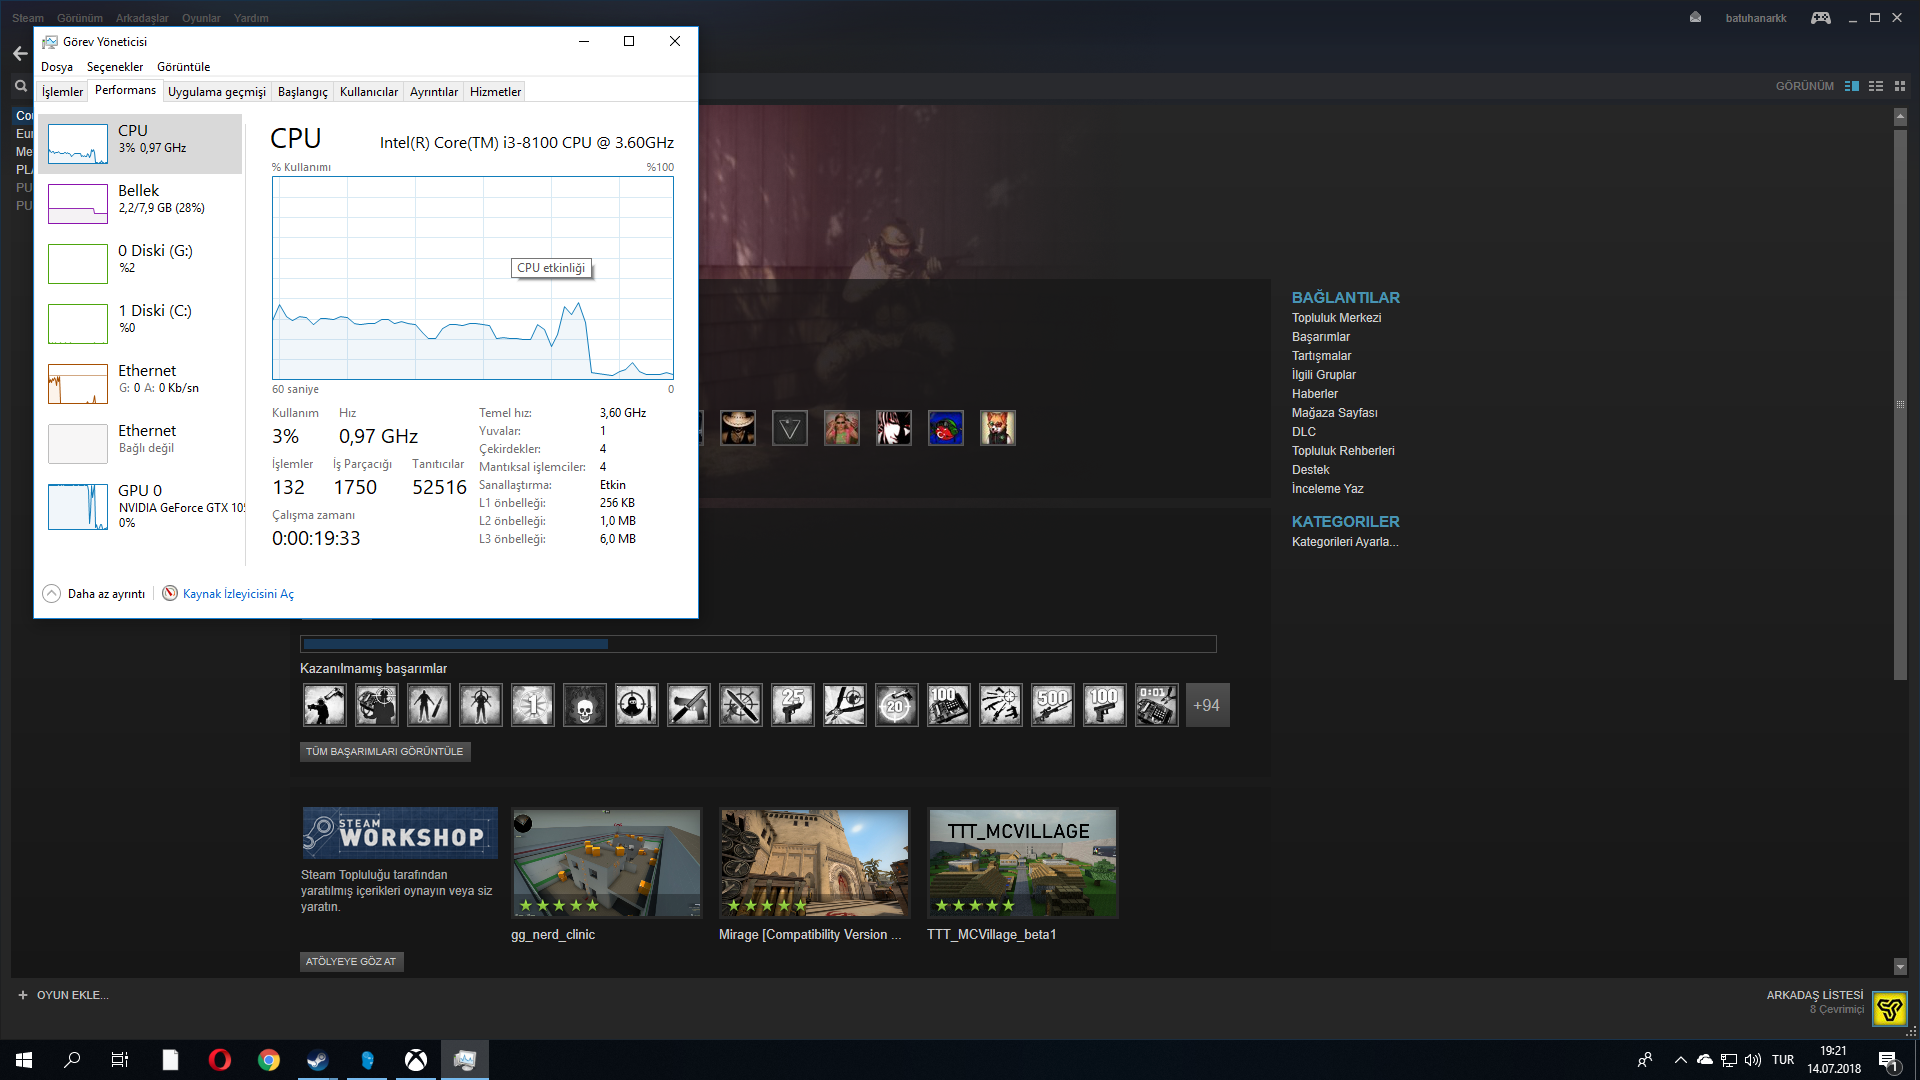The height and width of the screenshot is (1080, 1920).
Task: Click the 25 pistol achievement icon
Action: pos(793,705)
